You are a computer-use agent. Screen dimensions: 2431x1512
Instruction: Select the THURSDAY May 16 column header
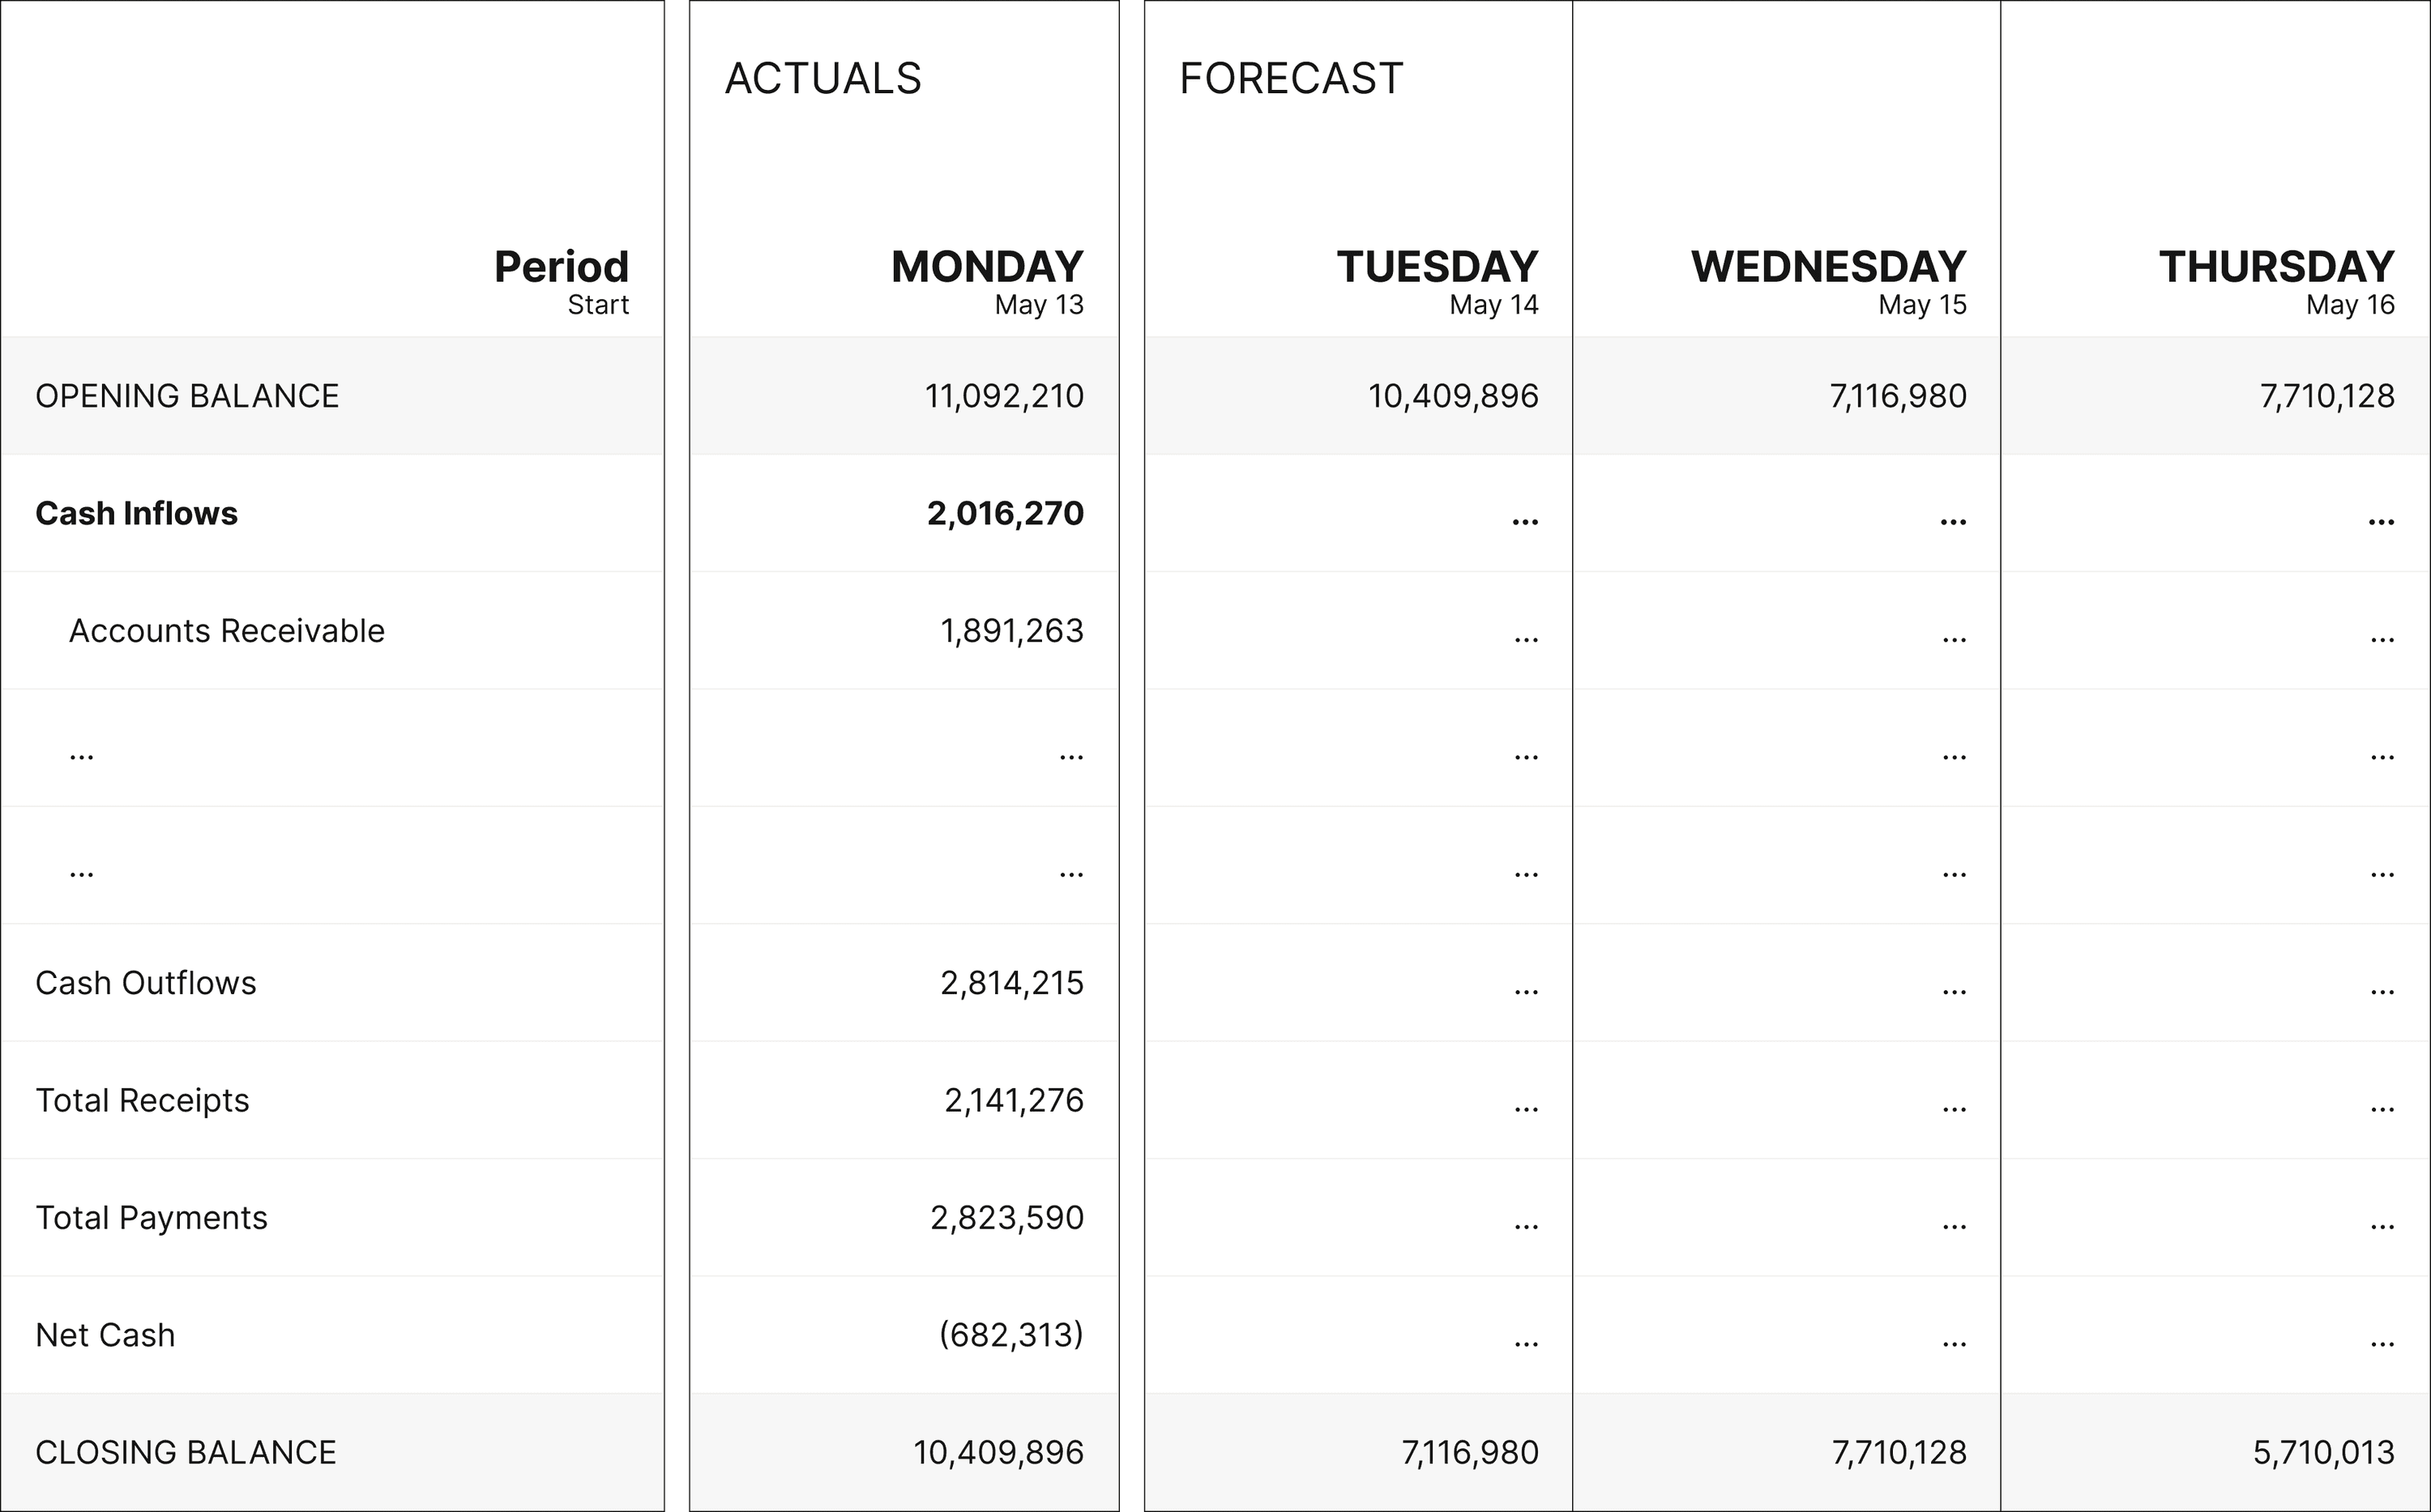[x=2276, y=280]
